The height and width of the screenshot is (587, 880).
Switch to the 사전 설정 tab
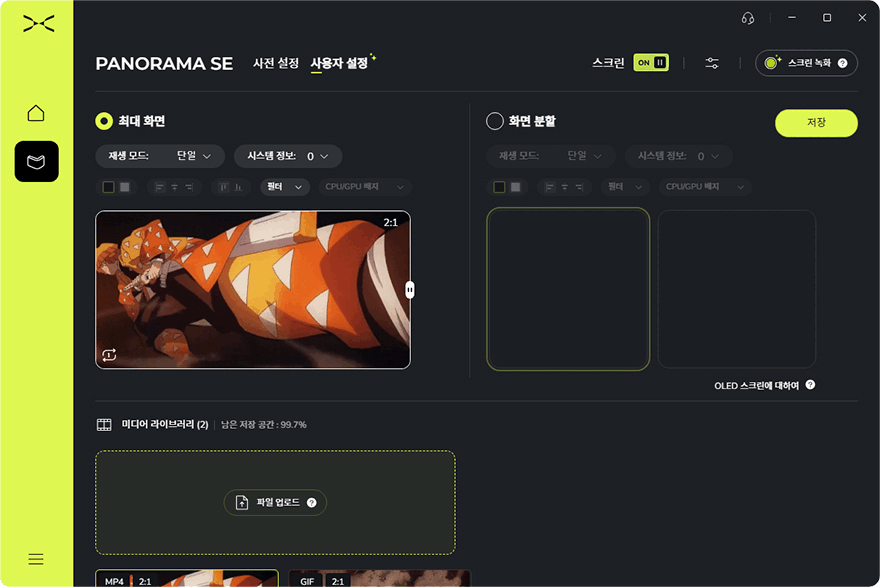pyautogui.click(x=276, y=63)
